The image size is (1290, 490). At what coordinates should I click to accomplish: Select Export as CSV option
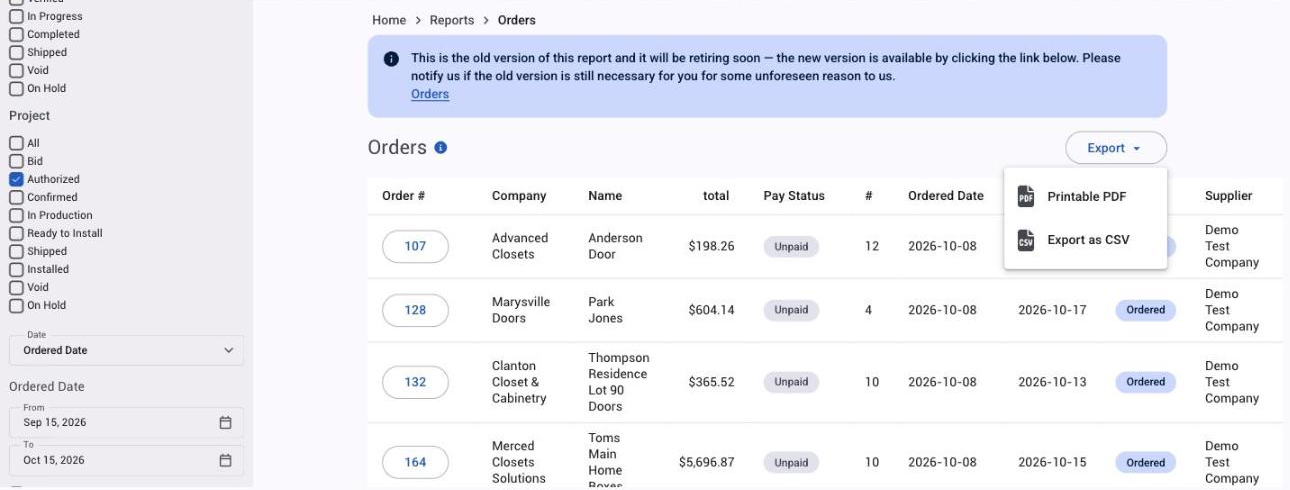(1086, 240)
